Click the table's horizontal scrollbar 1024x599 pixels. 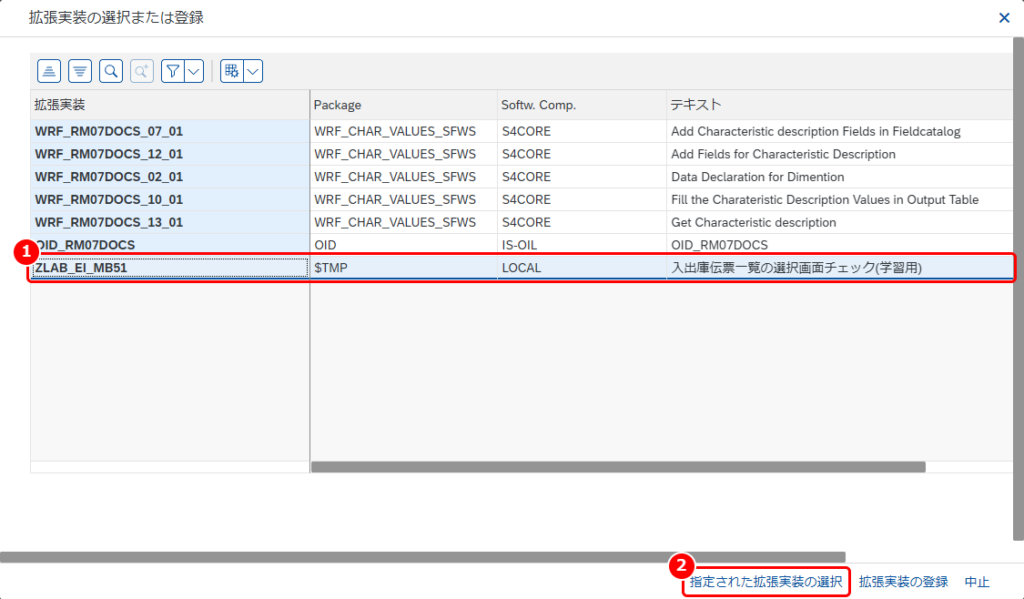tap(618, 467)
